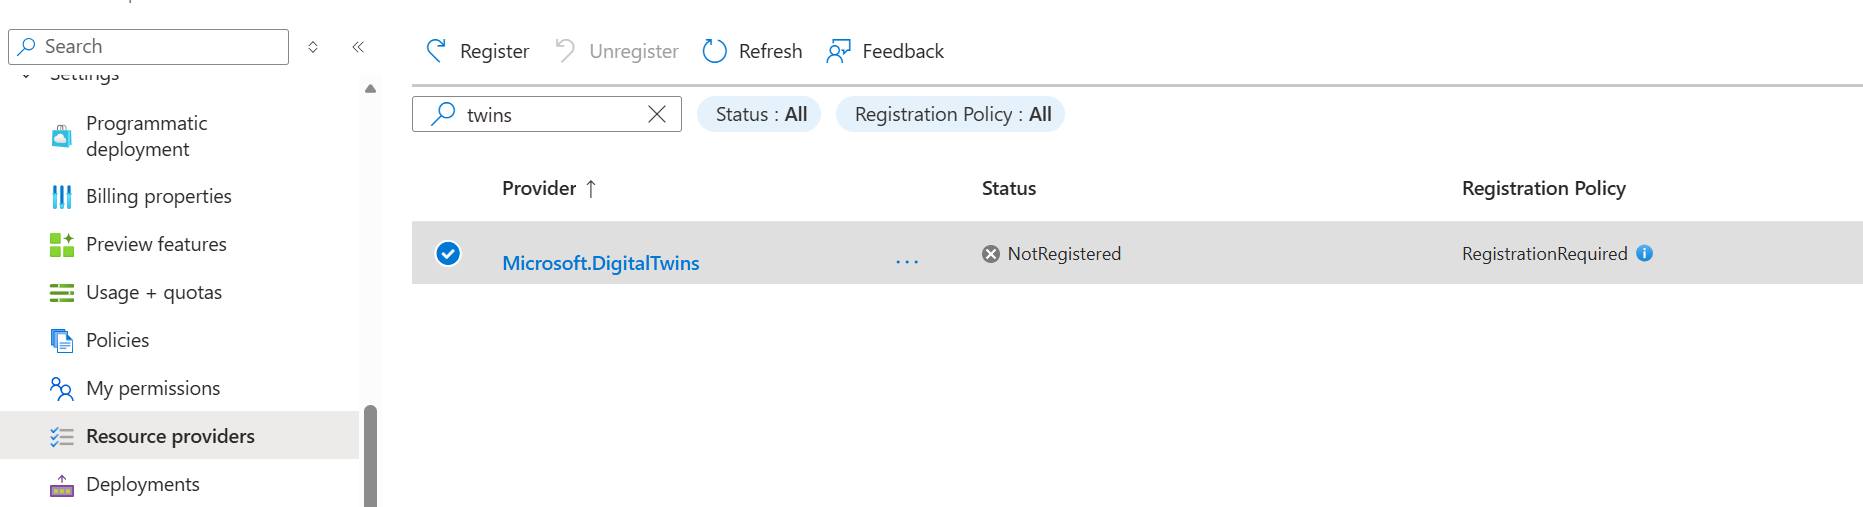This screenshot has width=1863, height=507.
Task: Click the Resource providers checklist icon
Action: [x=62, y=436]
